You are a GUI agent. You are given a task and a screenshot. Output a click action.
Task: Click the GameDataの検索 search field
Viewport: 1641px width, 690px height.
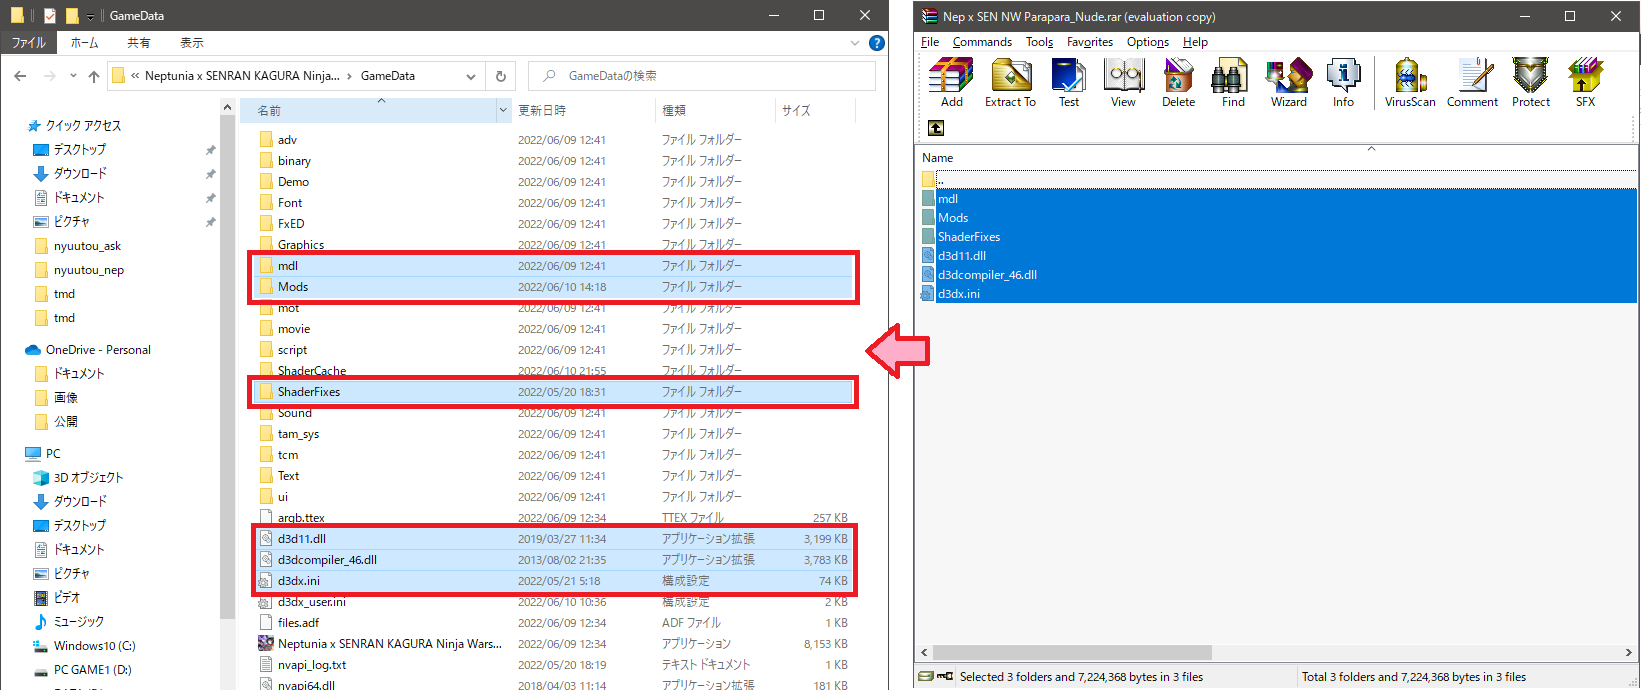702,76
